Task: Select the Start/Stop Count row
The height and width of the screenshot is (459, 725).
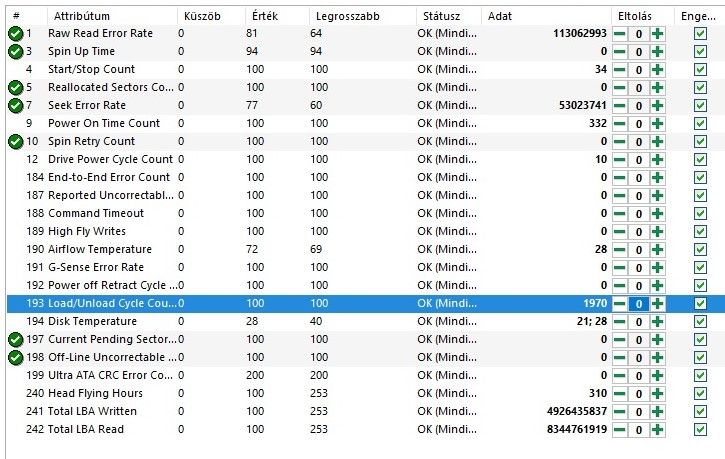Action: [365, 69]
